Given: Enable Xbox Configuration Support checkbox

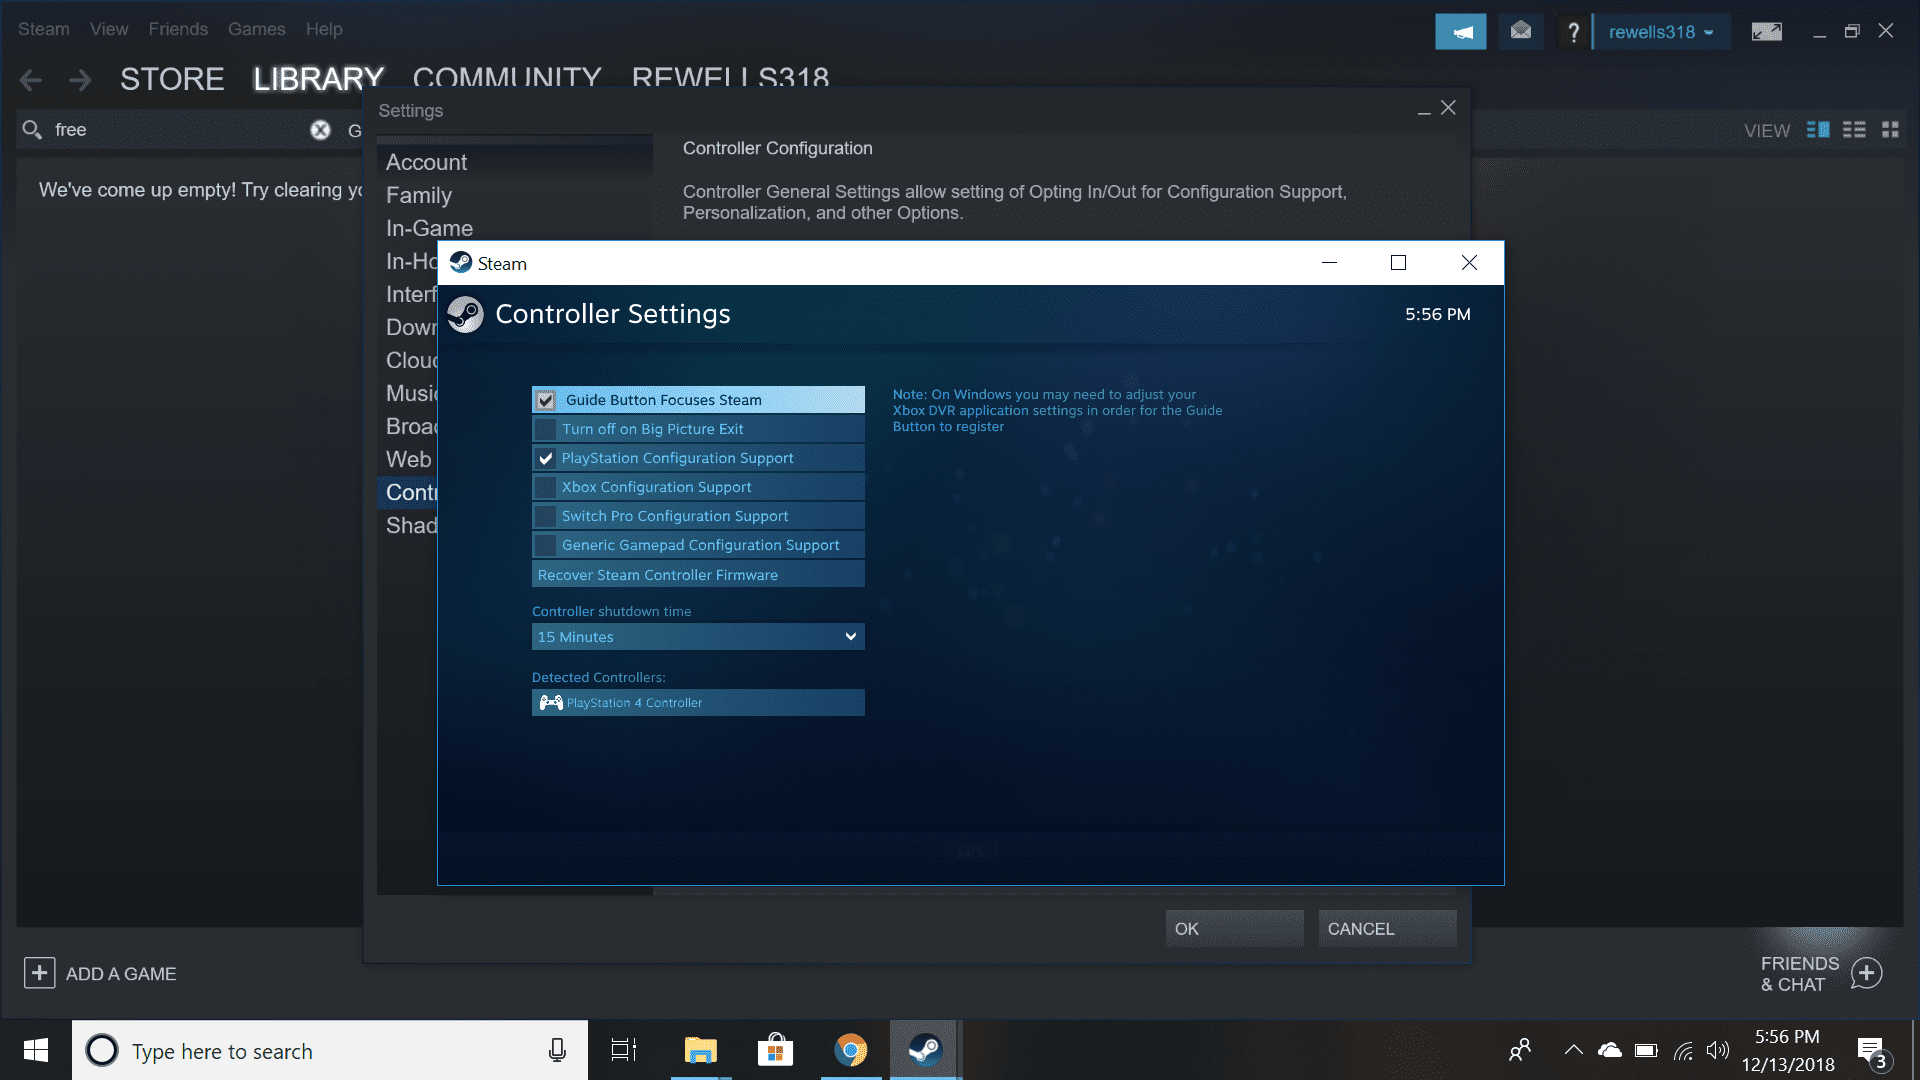Looking at the screenshot, I should 546,487.
